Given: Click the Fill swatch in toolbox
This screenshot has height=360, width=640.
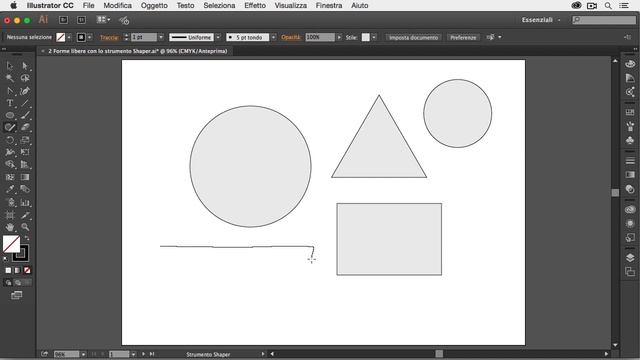Looking at the screenshot, I should 11,244.
